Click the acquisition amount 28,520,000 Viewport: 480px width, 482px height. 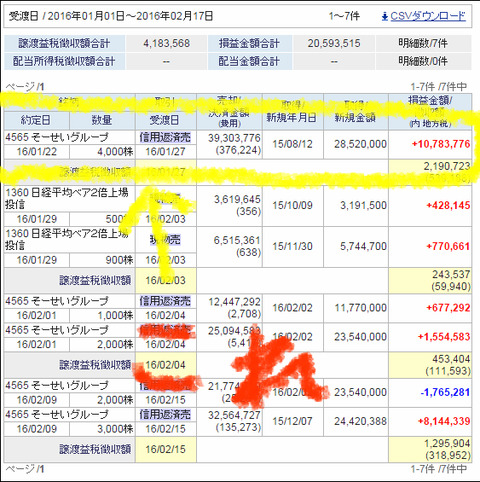coord(360,144)
